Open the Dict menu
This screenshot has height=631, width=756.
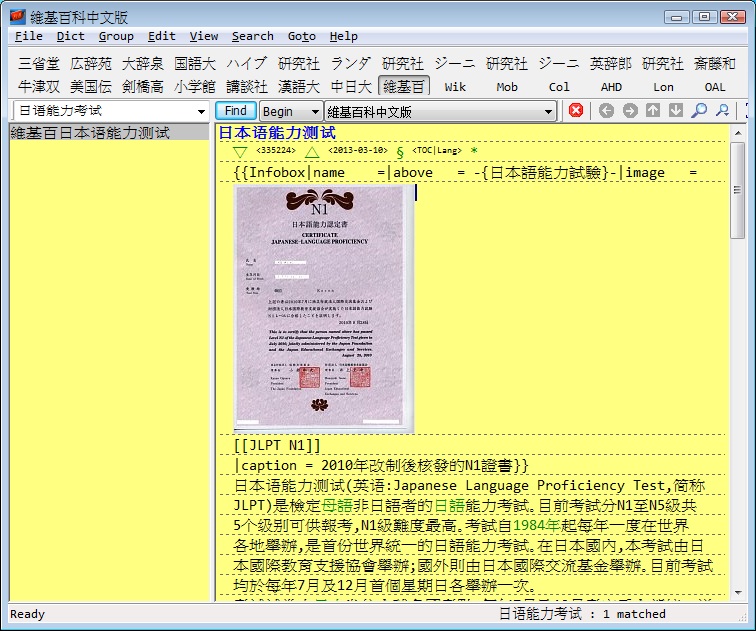tap(70, 36)
